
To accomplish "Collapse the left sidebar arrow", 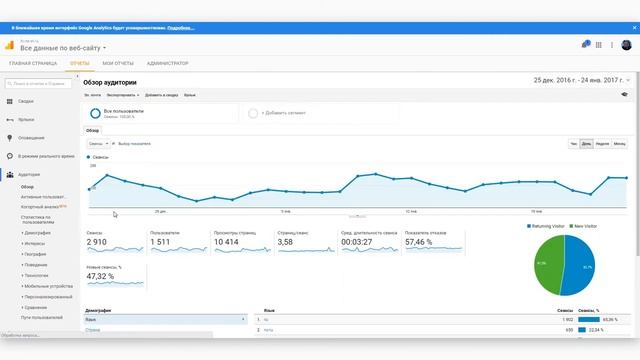I will 77,76.
